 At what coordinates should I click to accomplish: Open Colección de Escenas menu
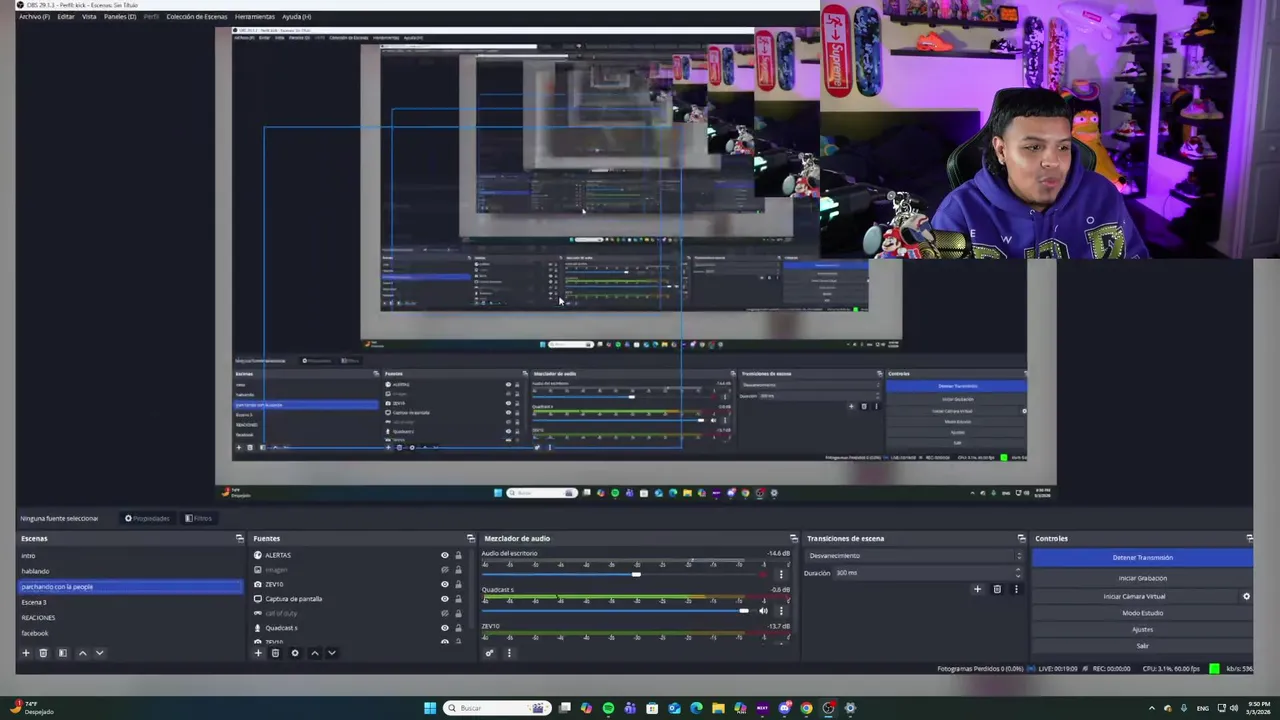pyautogui.click(x=197, y=17)
